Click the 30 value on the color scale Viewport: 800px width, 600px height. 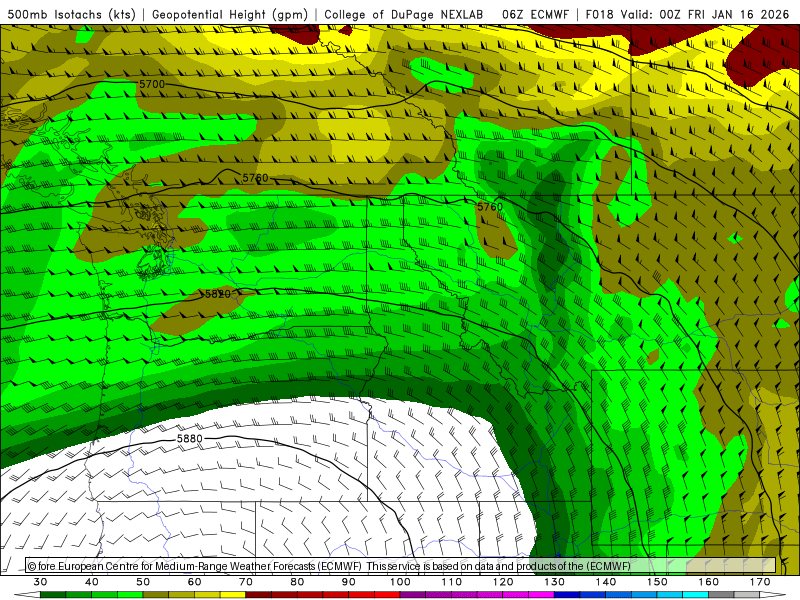click(40, 582)
